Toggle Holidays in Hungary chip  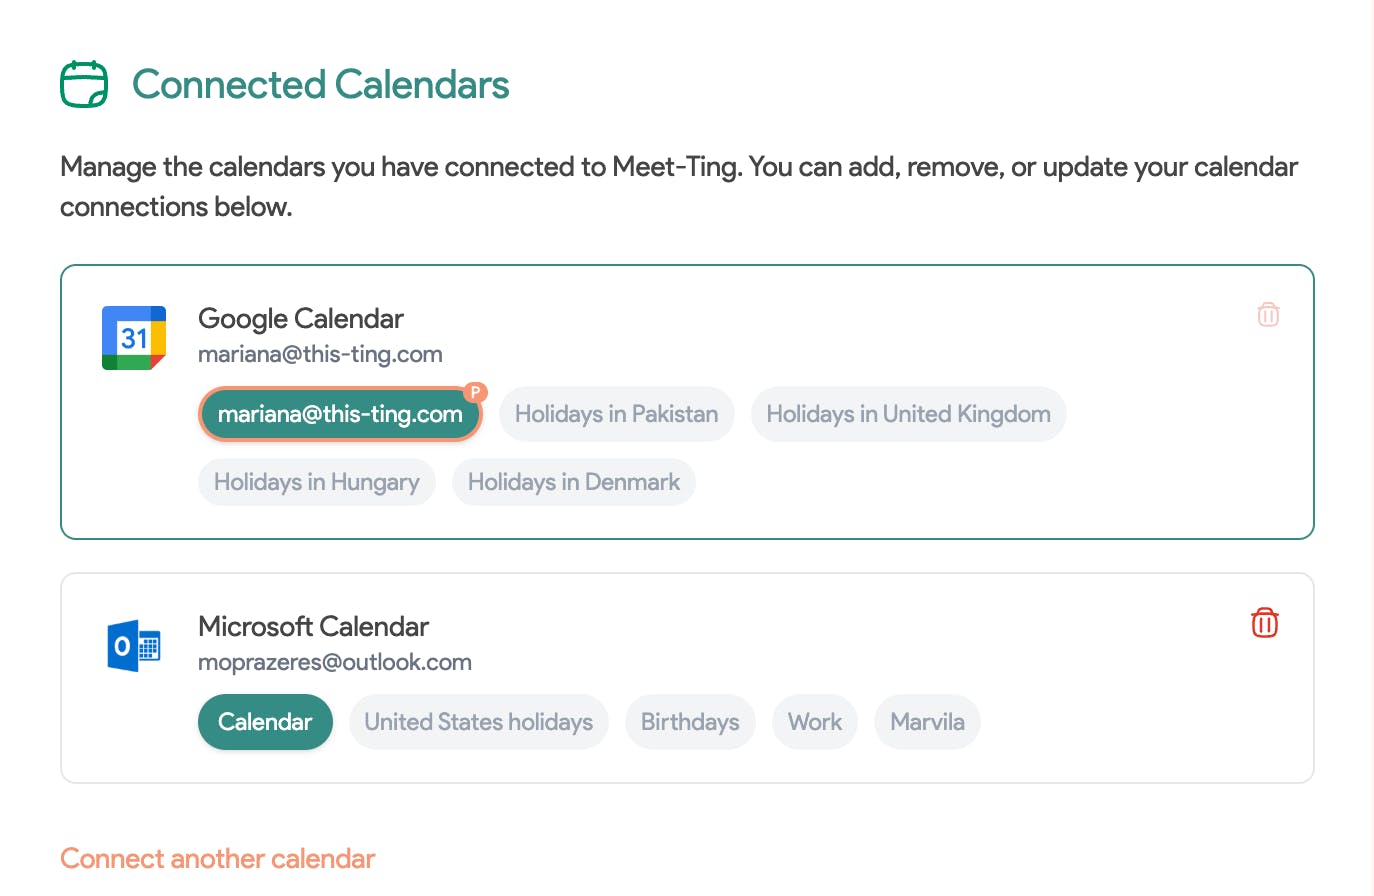(316, 482)
